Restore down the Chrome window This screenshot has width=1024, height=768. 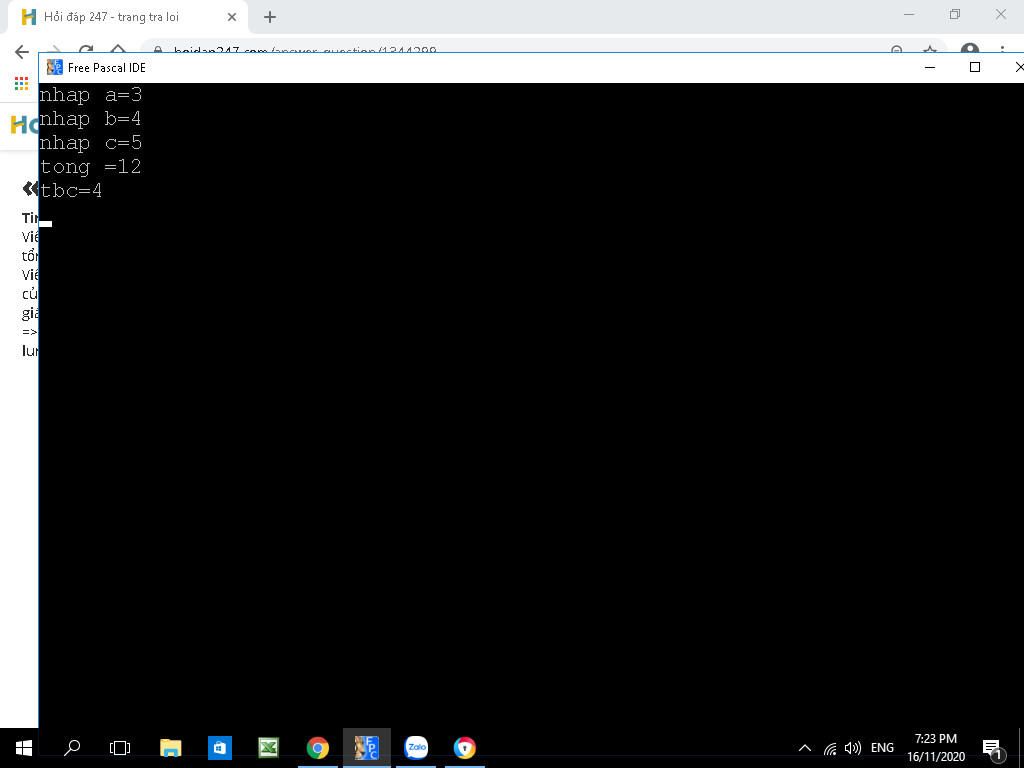click(x=955, y=14)
